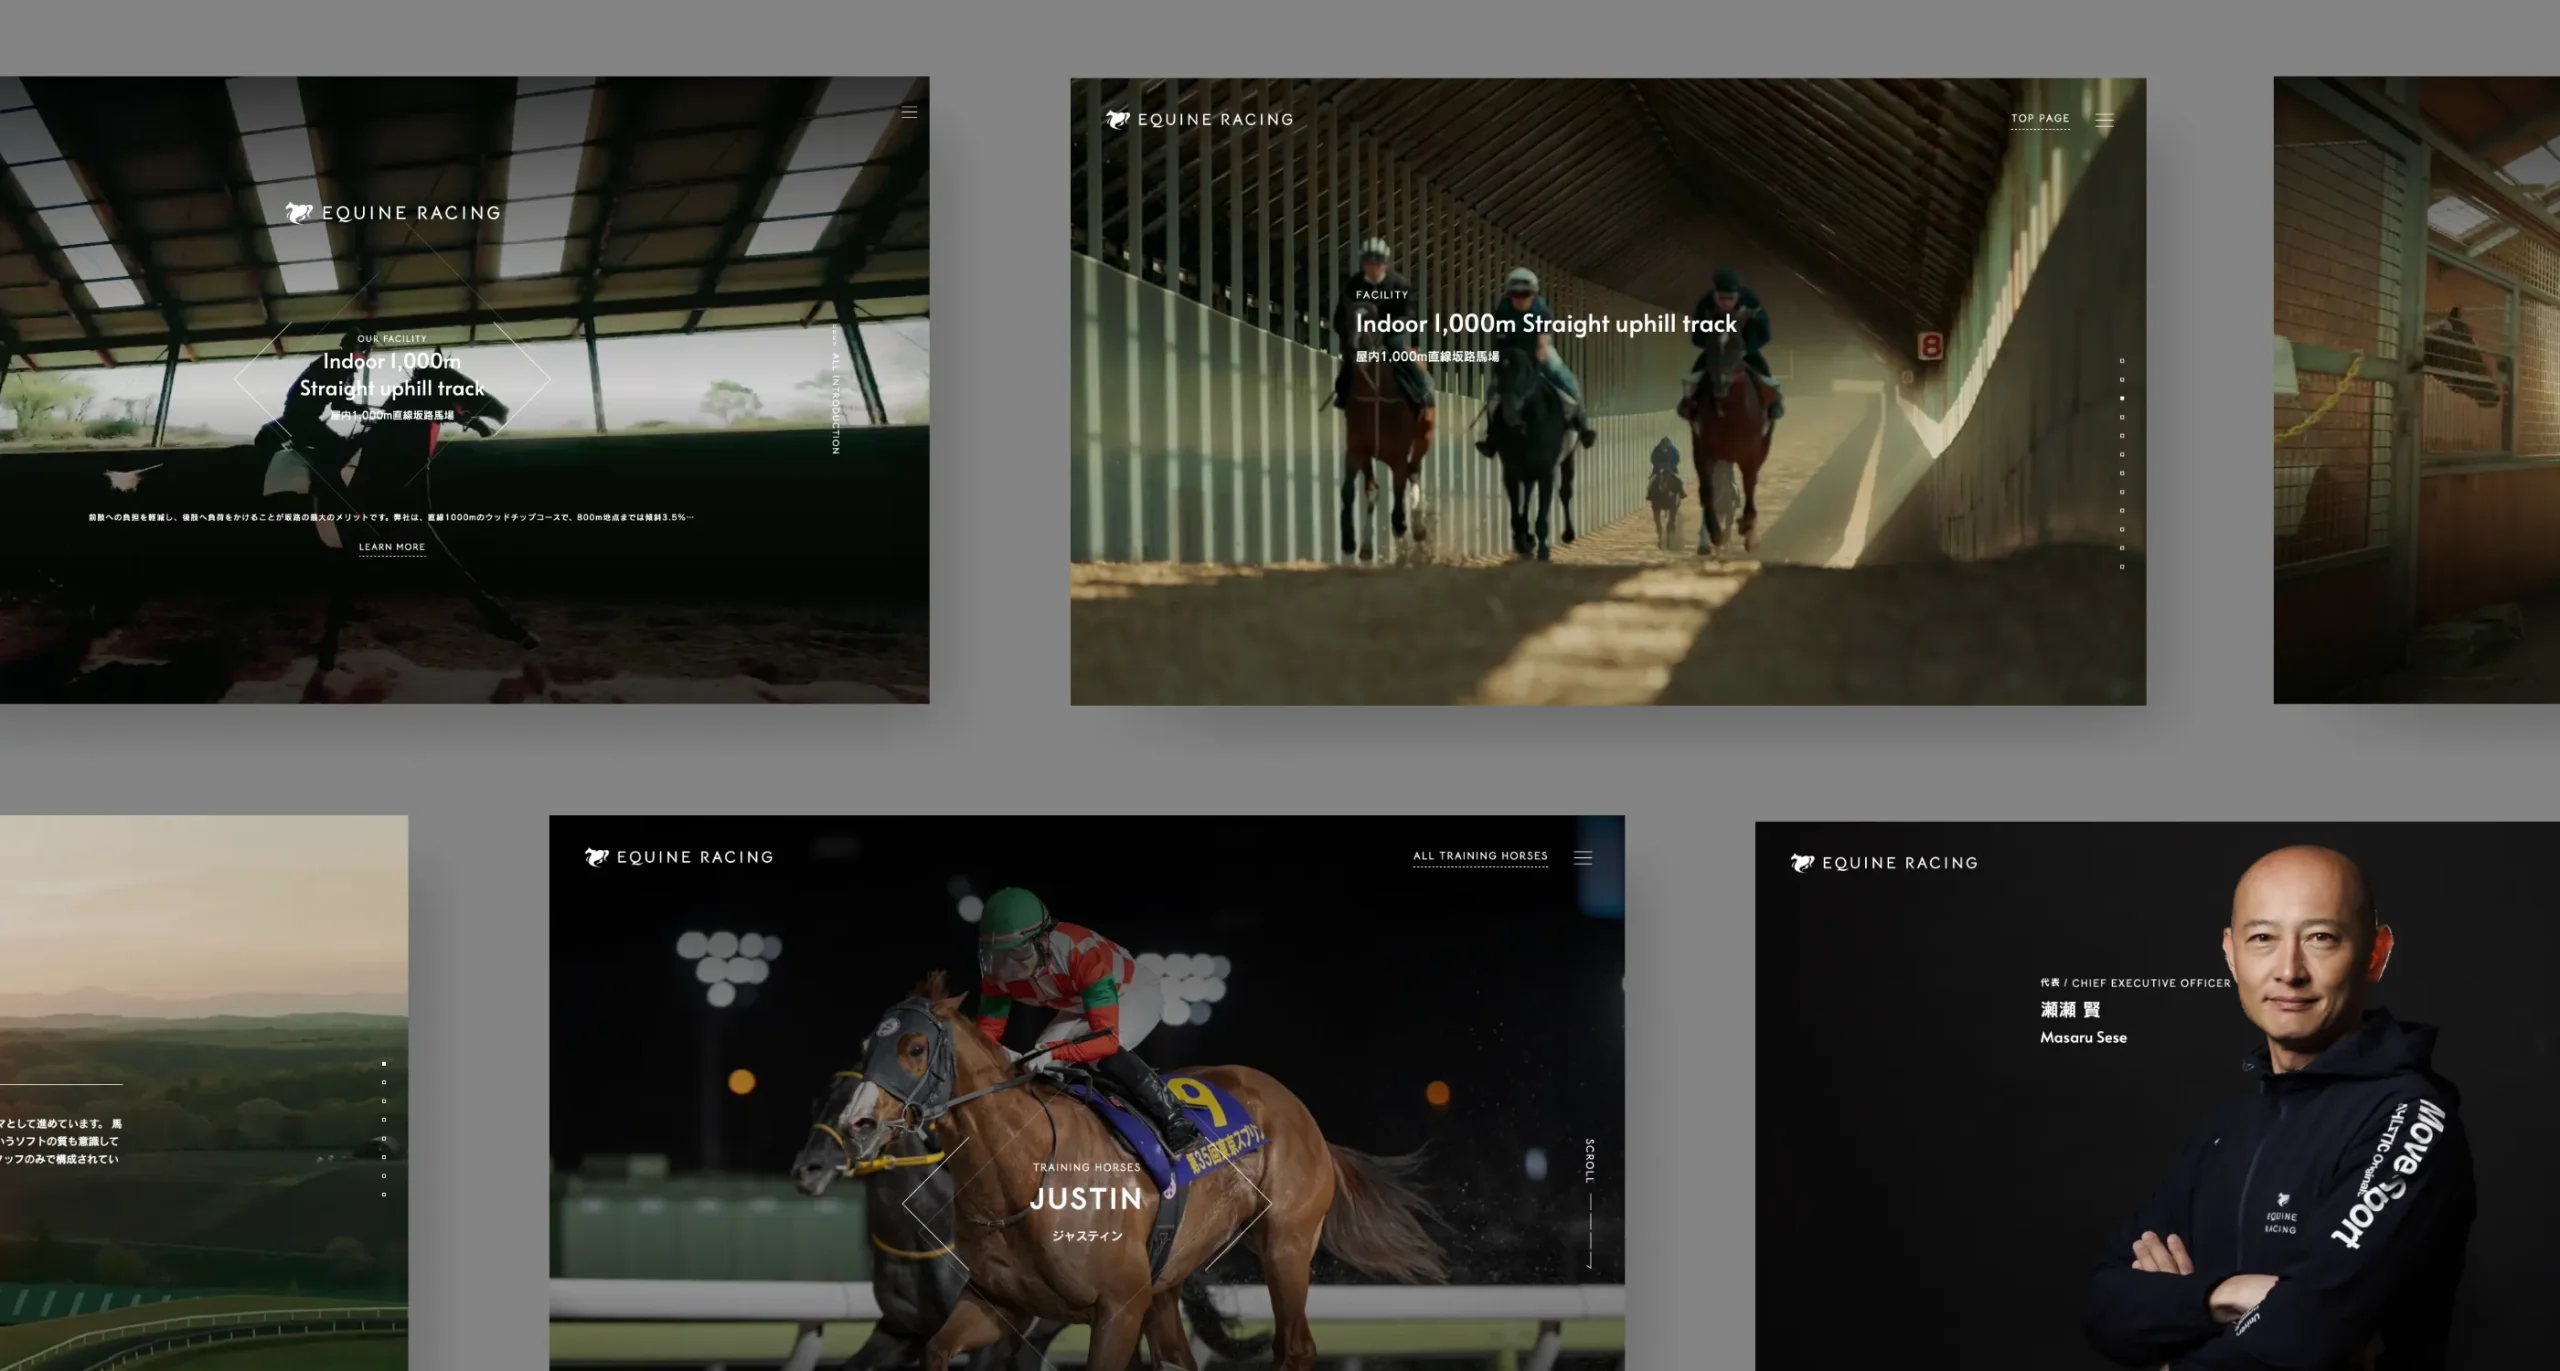Click Equine Racing logo on Justin horse page
This screenshot has height=1371, width=2560.
coord(680,857)
